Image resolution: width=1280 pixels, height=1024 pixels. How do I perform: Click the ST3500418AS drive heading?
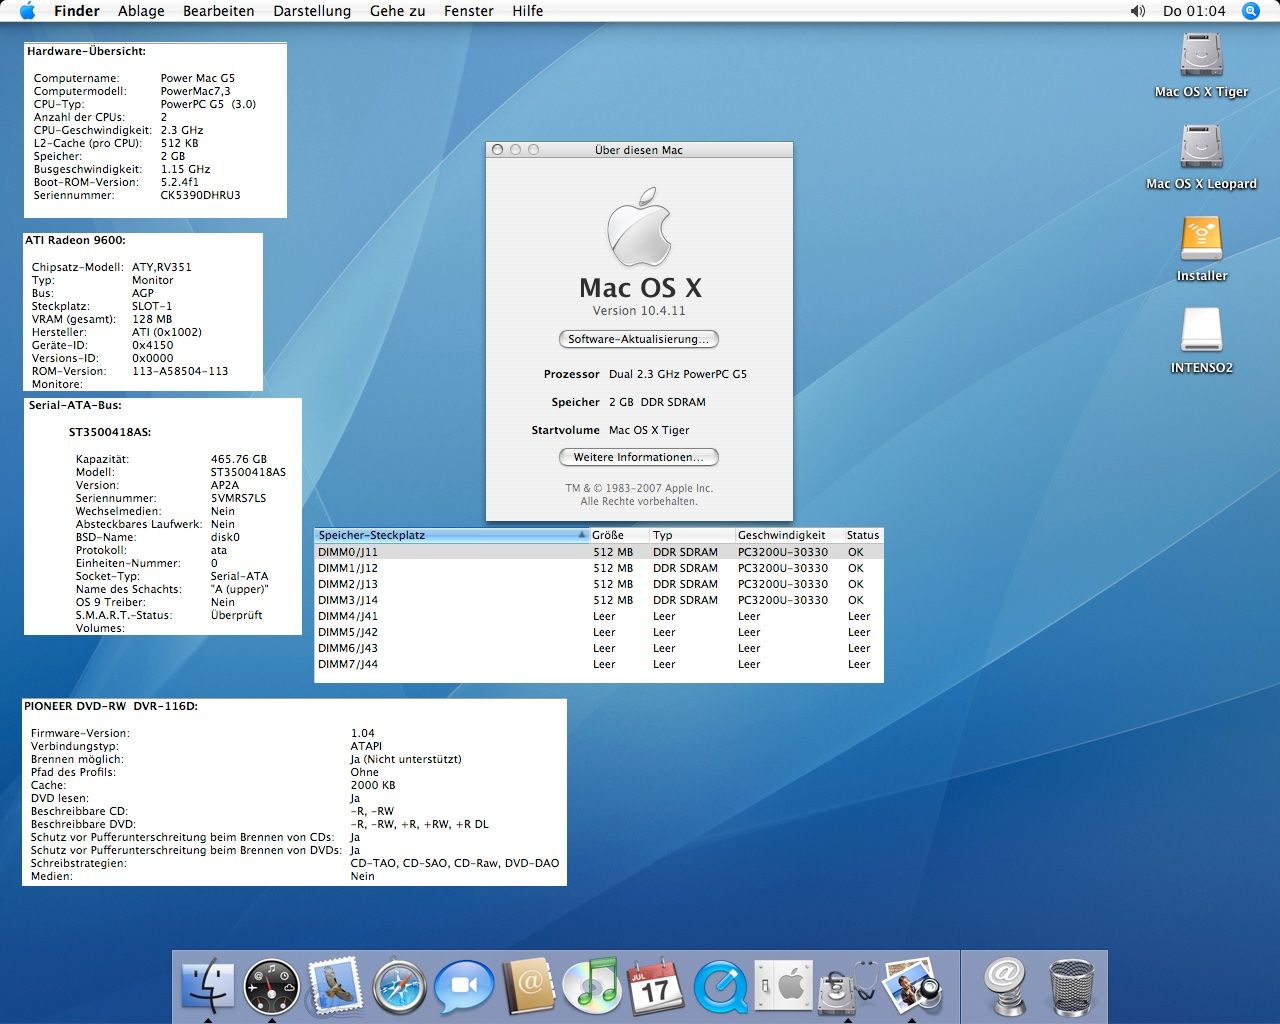coord(110,432)
